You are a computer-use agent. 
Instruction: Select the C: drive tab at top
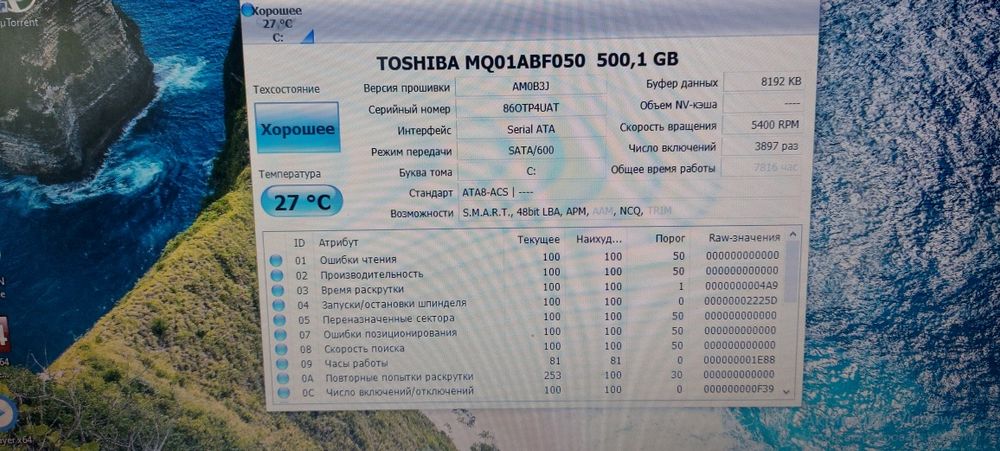pos(278,24)
